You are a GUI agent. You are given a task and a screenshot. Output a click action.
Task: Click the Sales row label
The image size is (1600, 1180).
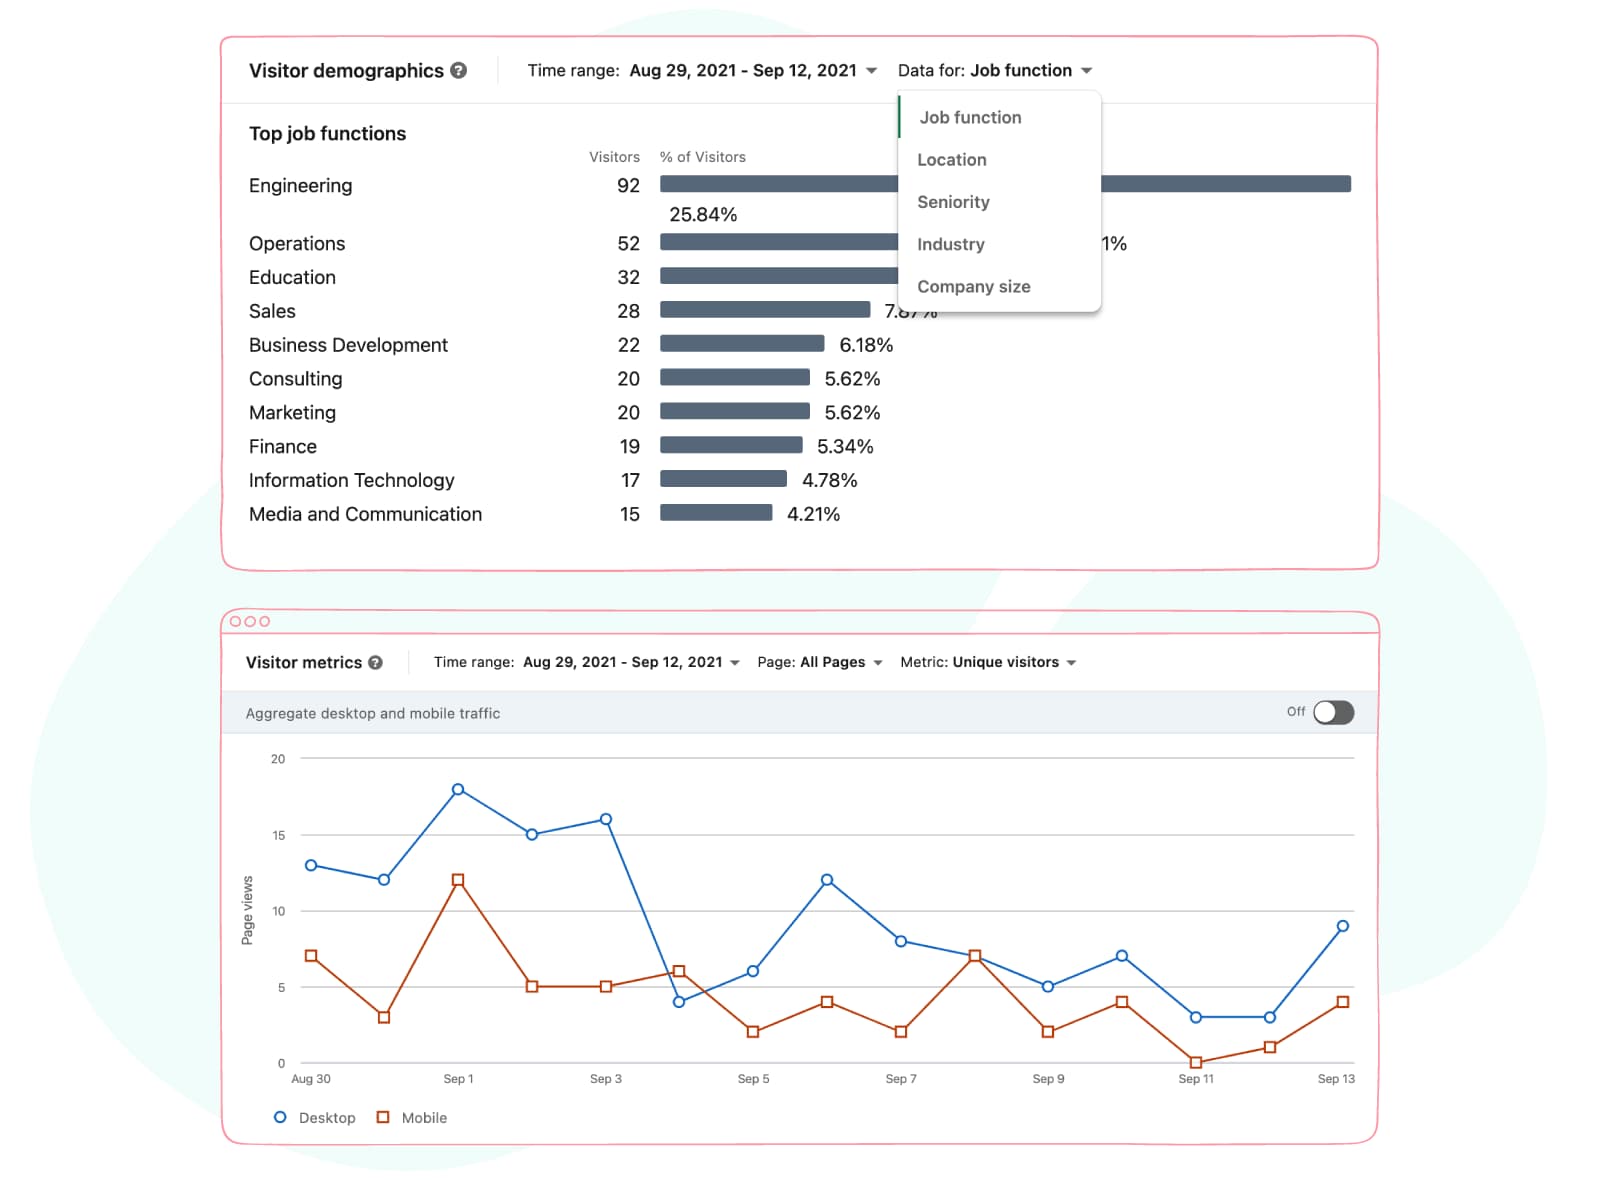tap(272, 312)
